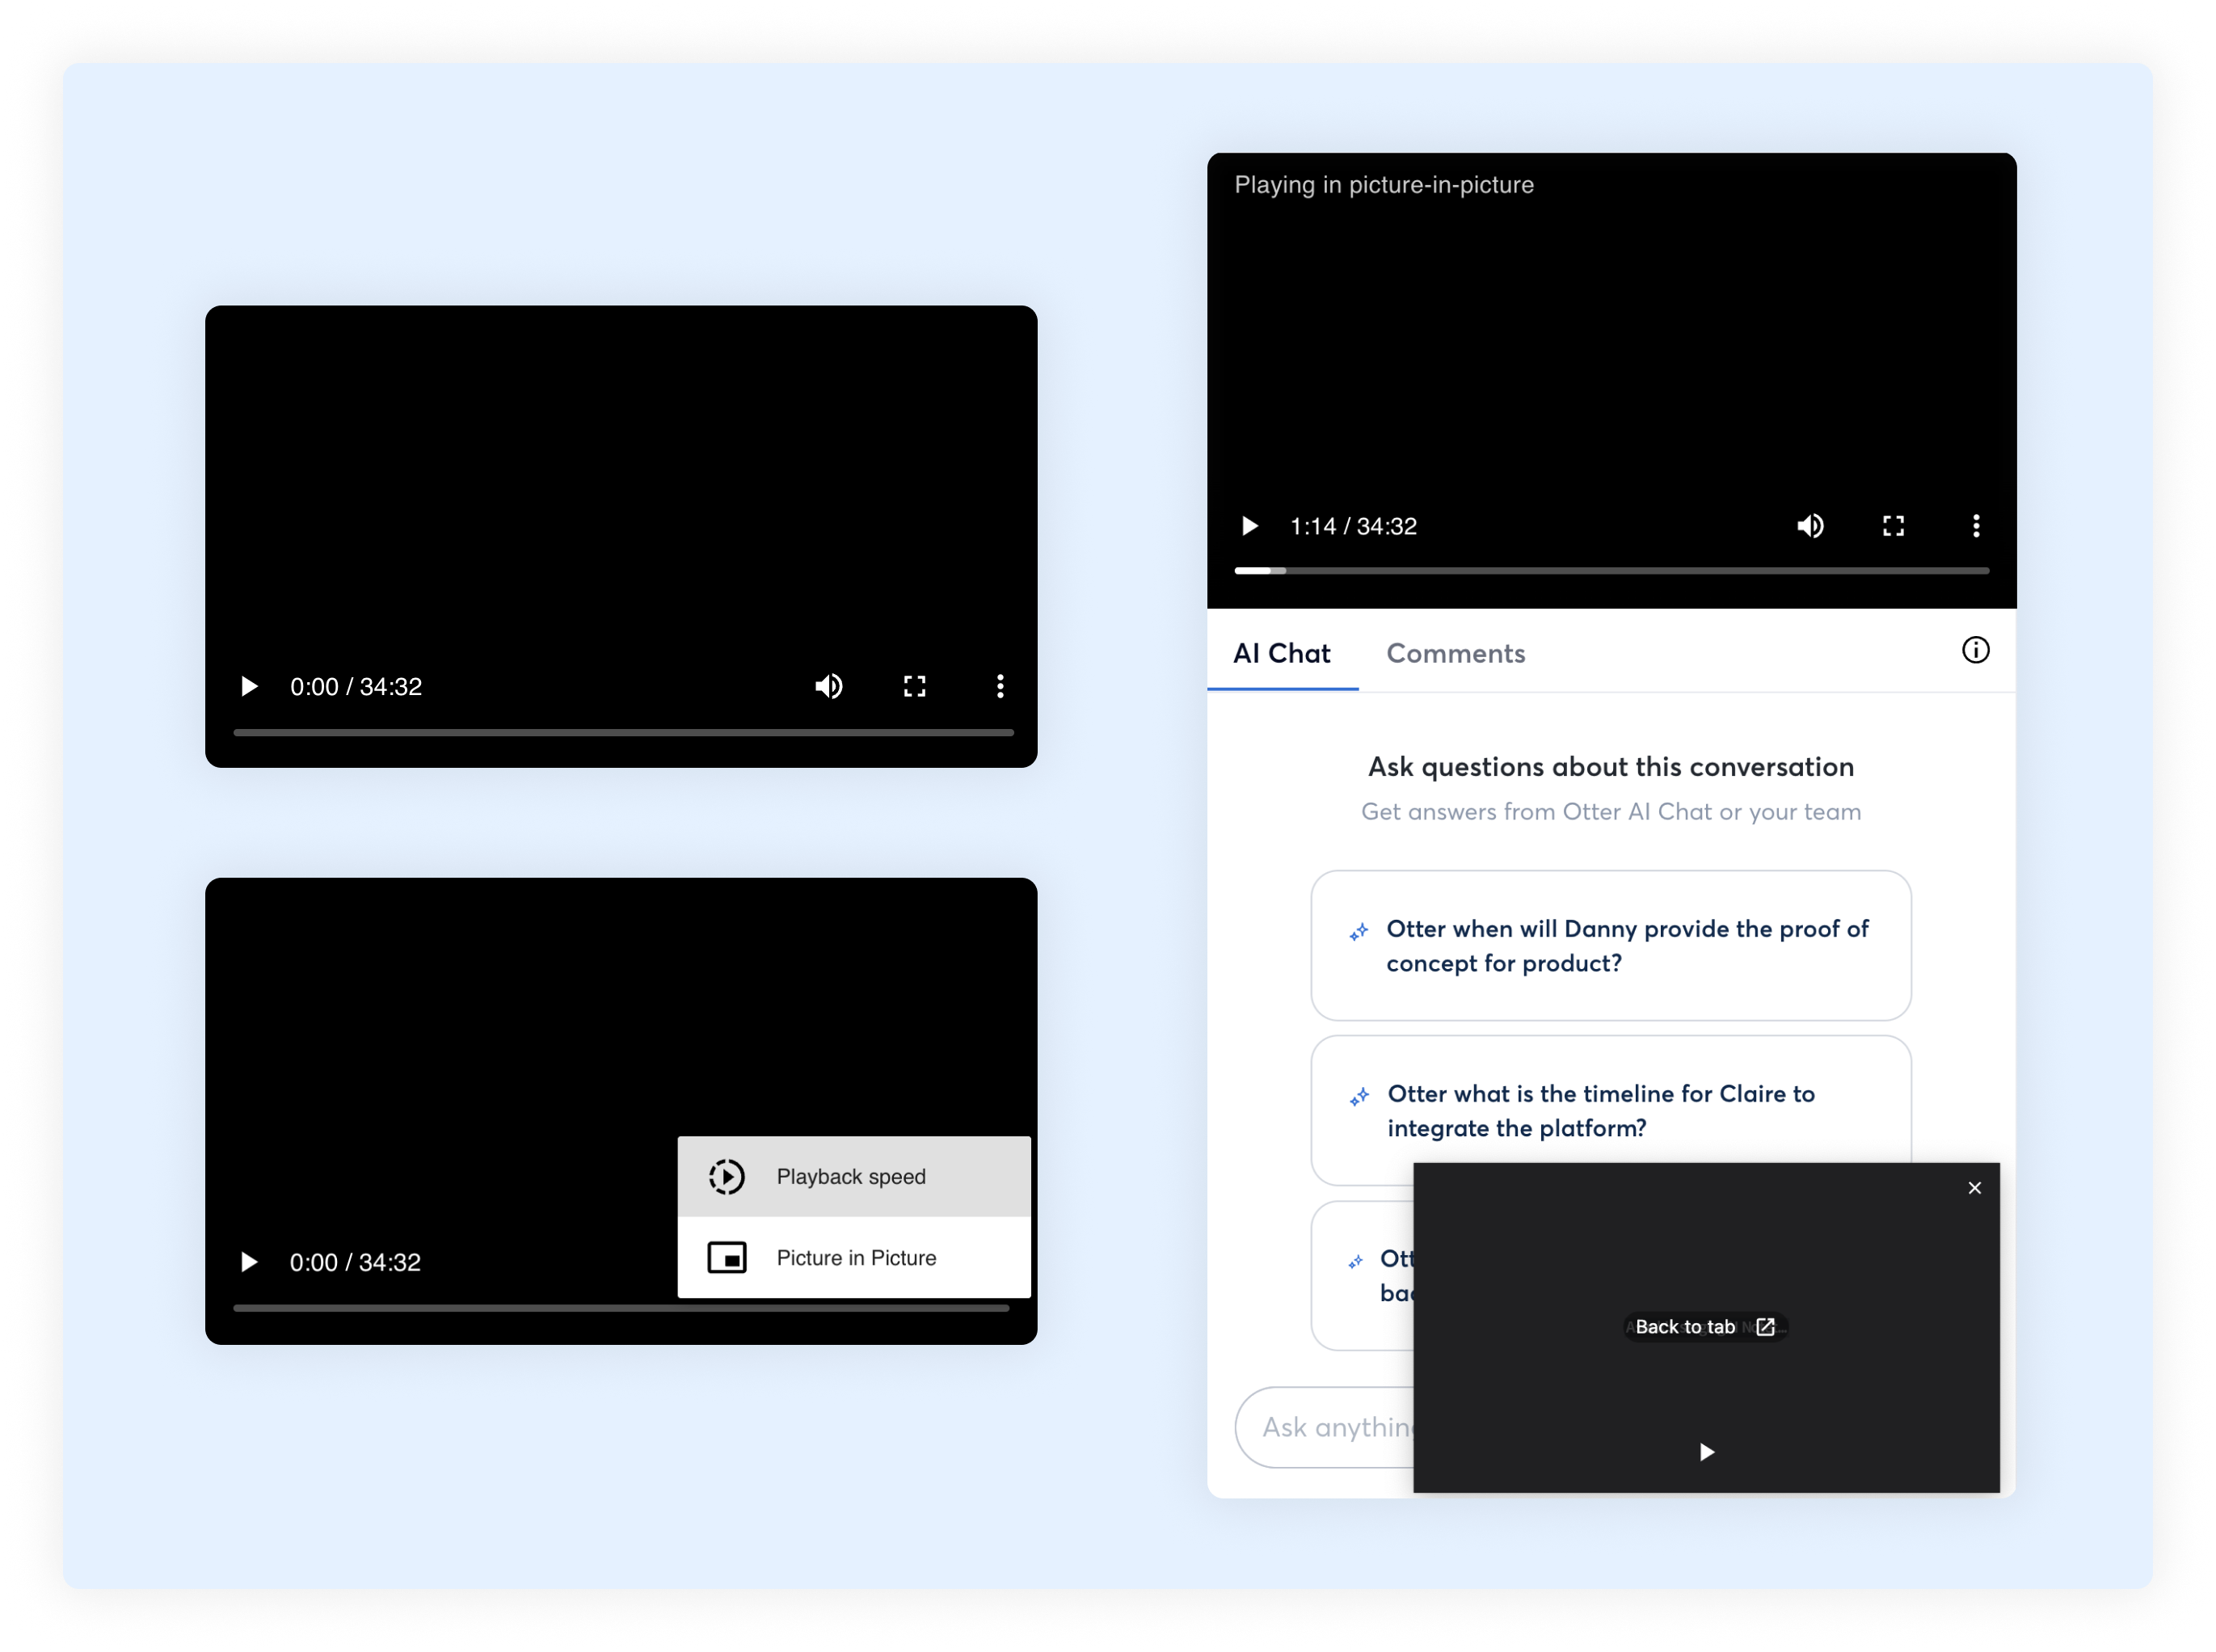This screenshot has width=2216, height=1652.
Task: Open the info icon beside Comments tab
Action: pyautogui.click(x=1975, y=650)
